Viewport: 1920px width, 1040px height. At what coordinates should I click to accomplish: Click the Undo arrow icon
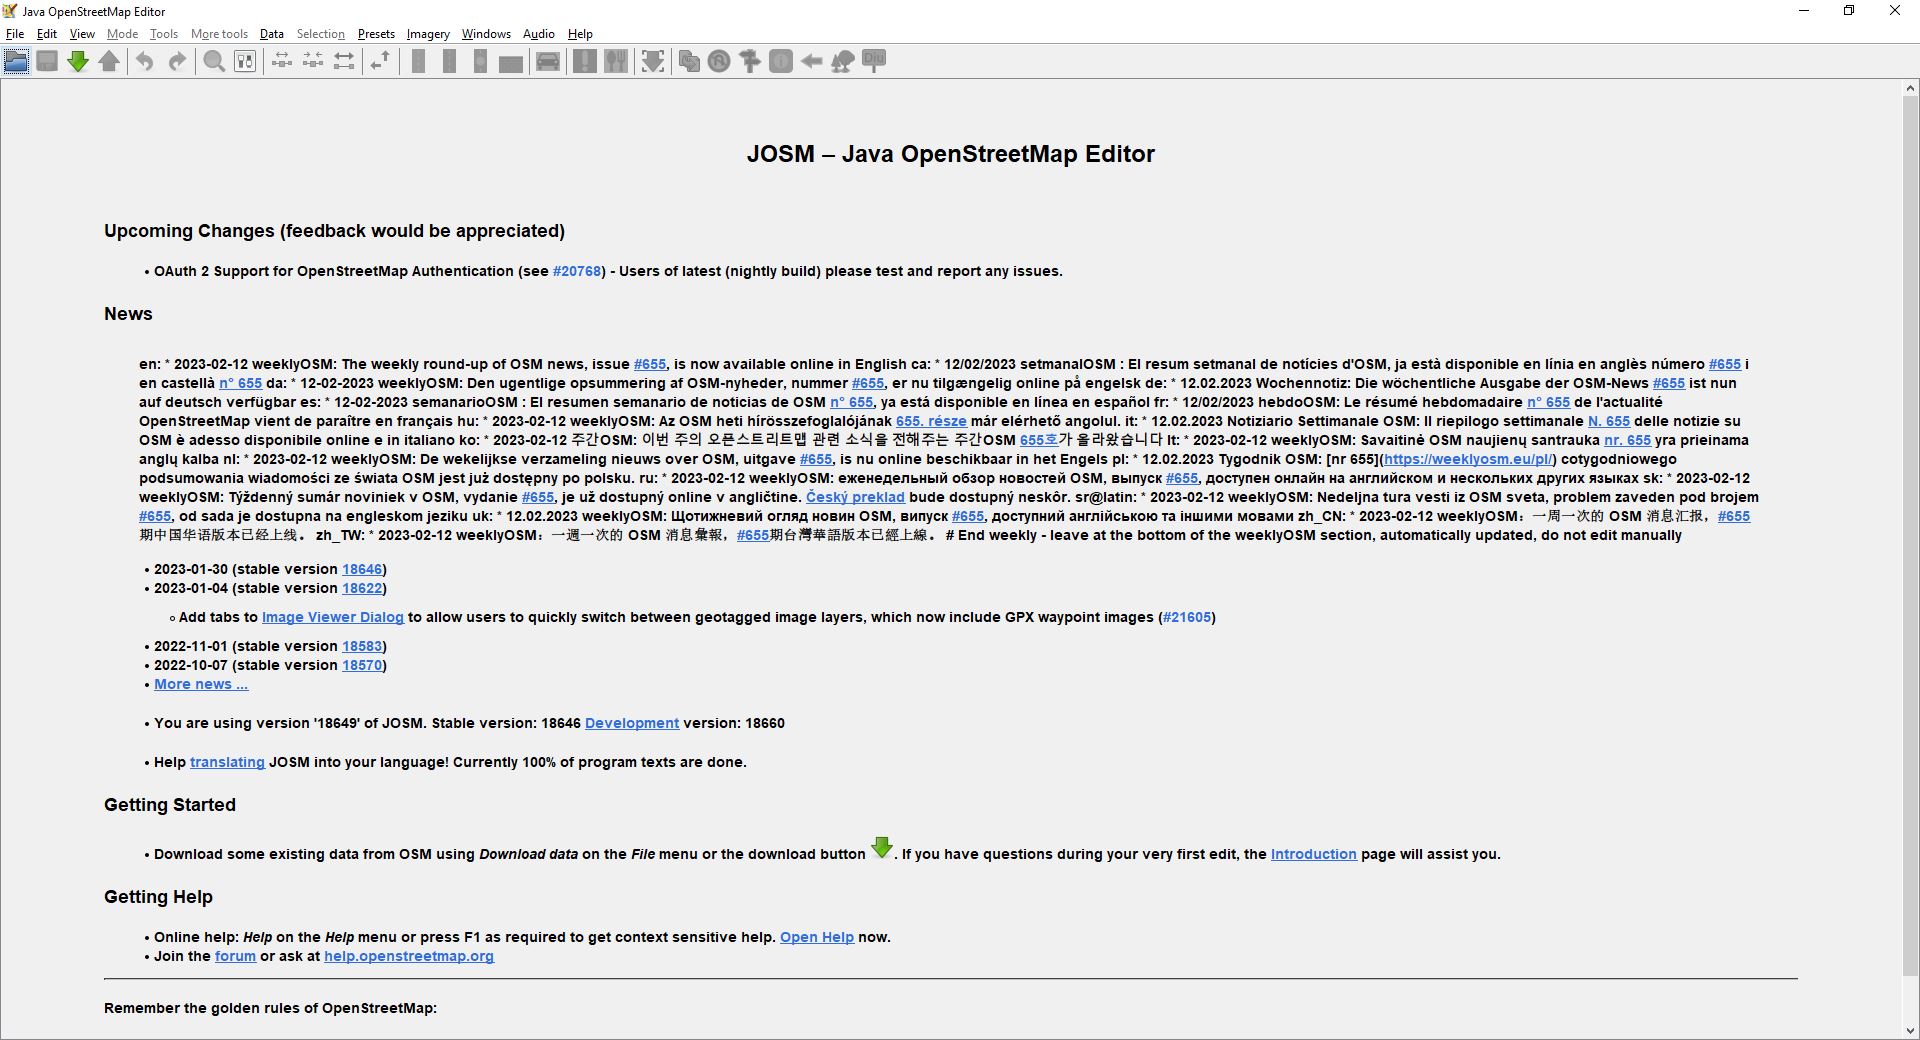145,61
